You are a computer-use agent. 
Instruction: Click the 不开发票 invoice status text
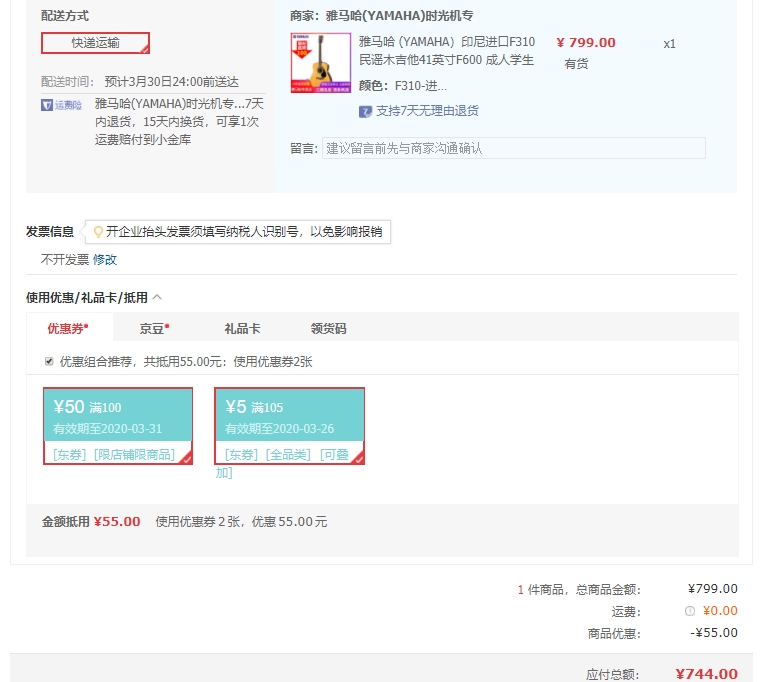coord(65,260)
